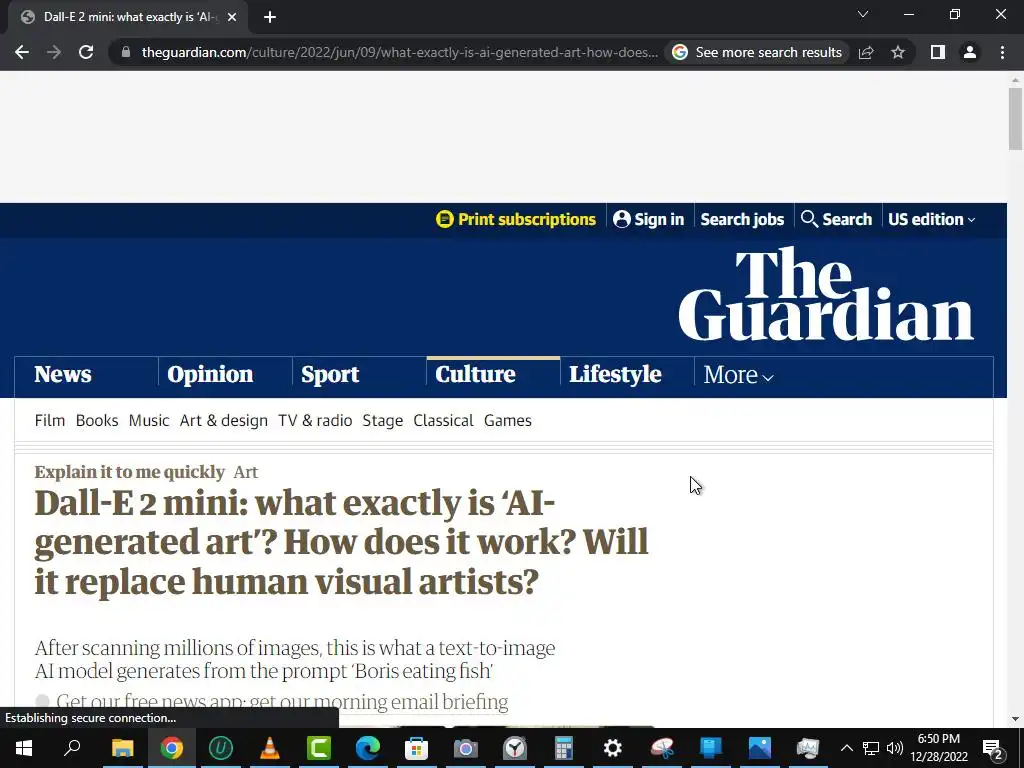This screenshot has width=1024, height=768.
Task: Open the clock app in the taskbar
Action: [515, 748]
